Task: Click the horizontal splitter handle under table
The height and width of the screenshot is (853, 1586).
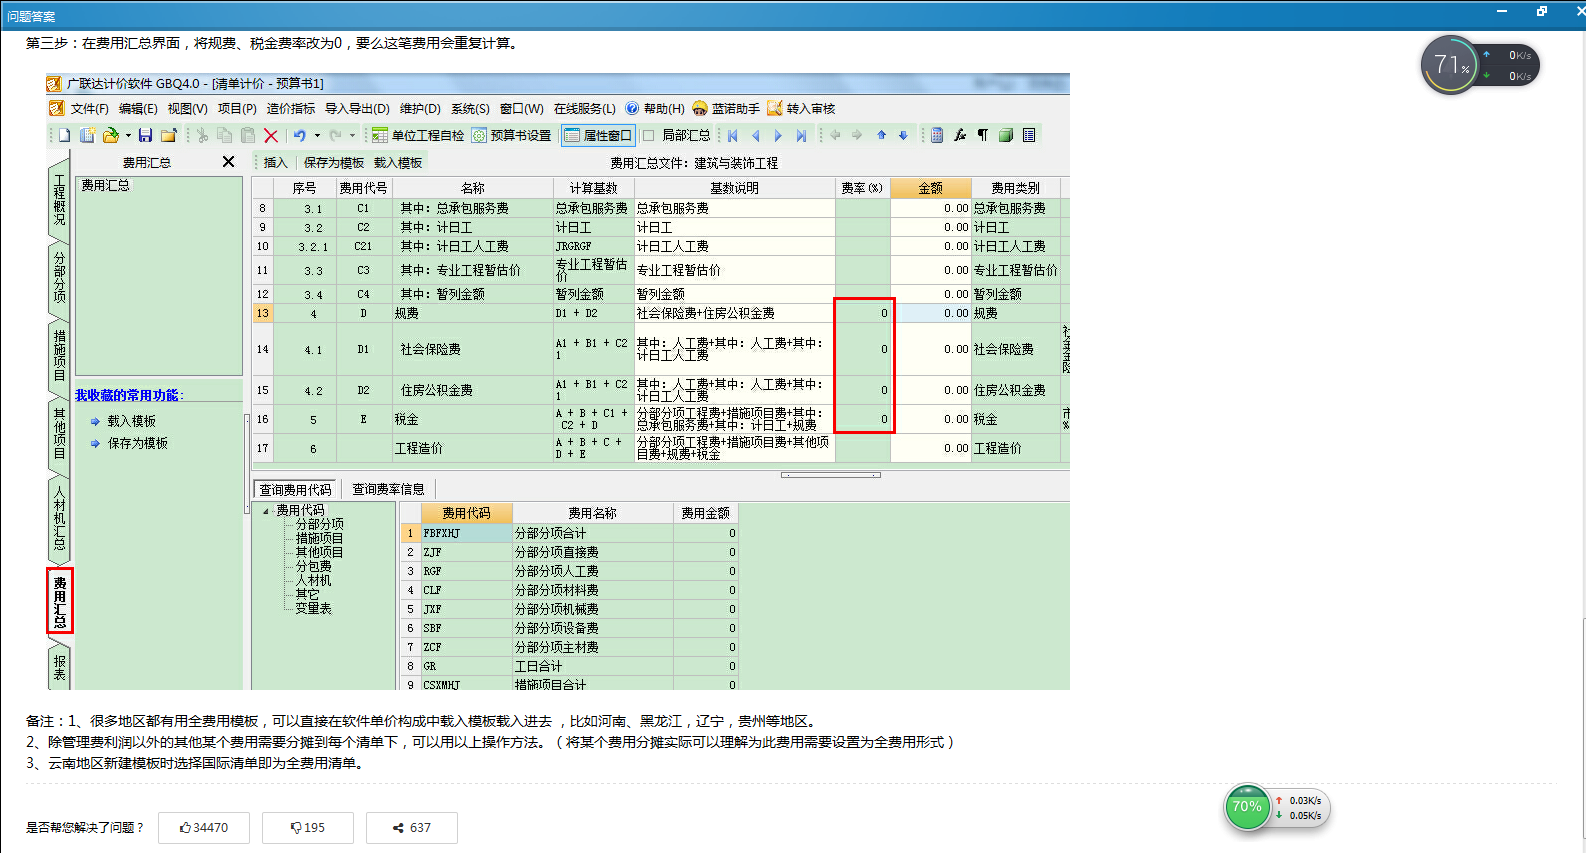Action: [x=830, y=475]
